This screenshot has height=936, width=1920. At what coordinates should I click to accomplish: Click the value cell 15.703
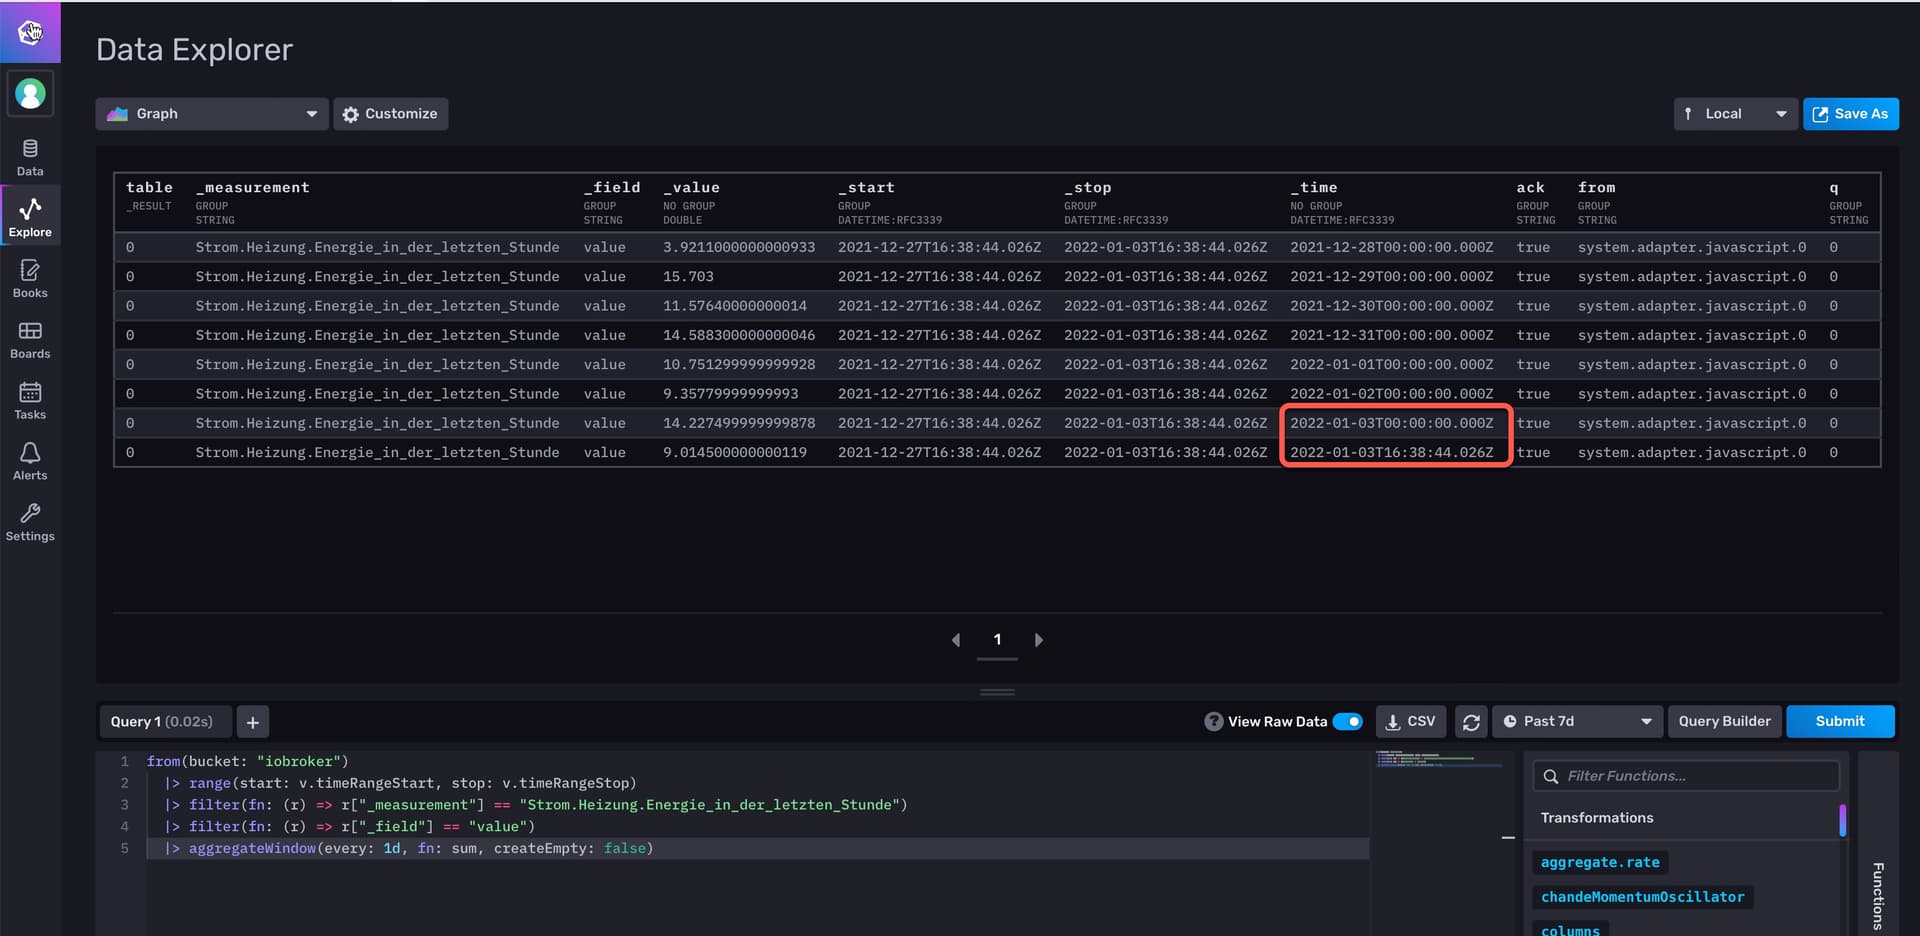click(688, 277)
